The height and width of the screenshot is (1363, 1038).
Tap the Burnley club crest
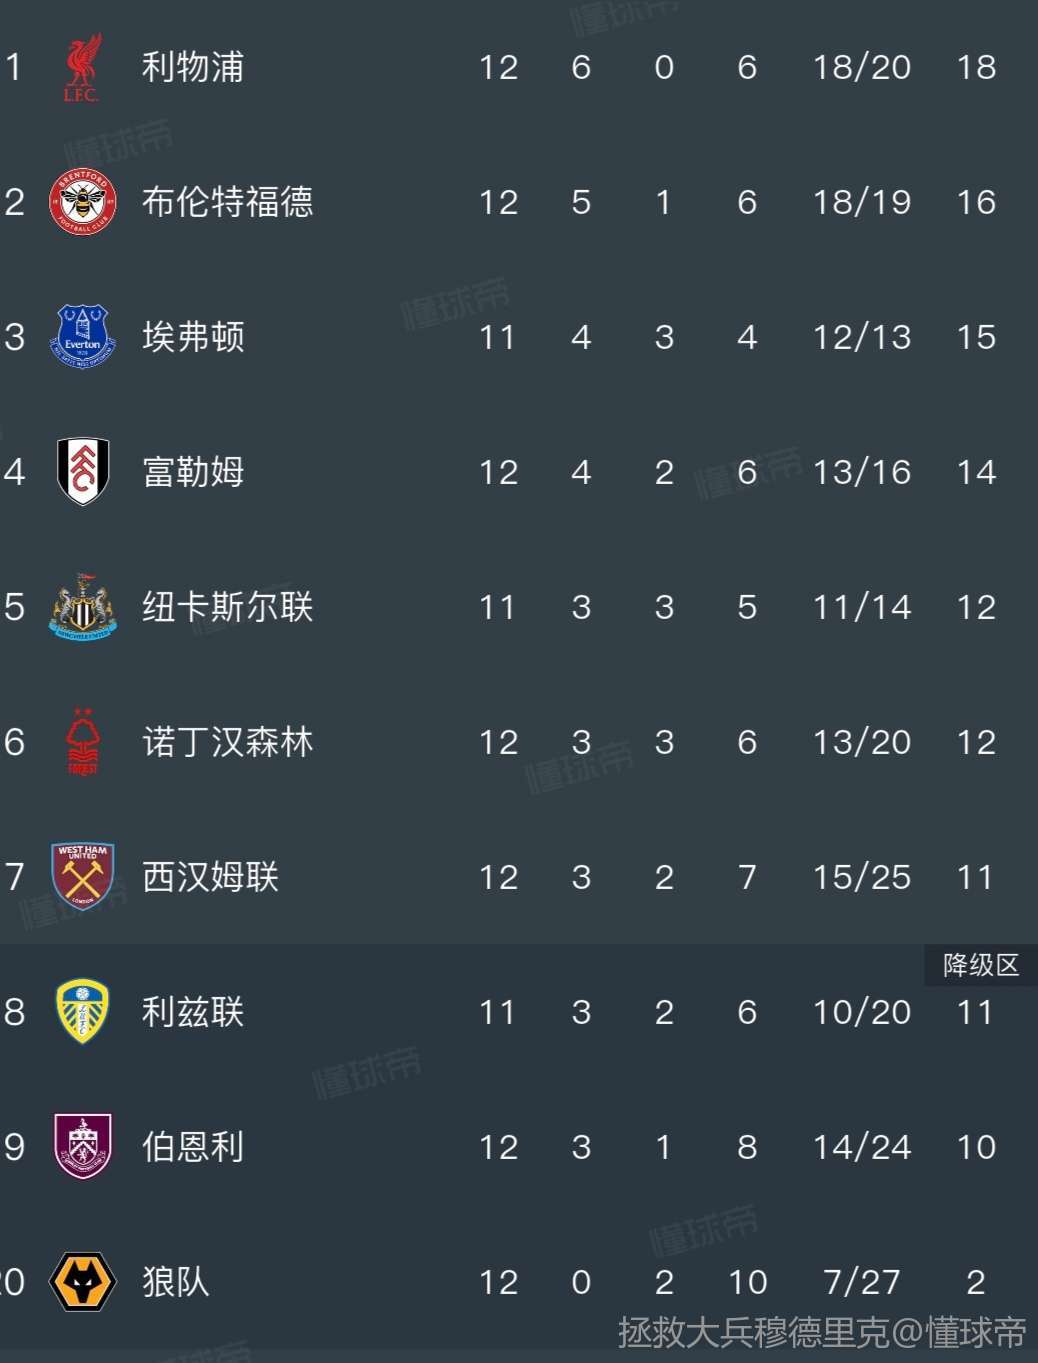(82, 1147)
